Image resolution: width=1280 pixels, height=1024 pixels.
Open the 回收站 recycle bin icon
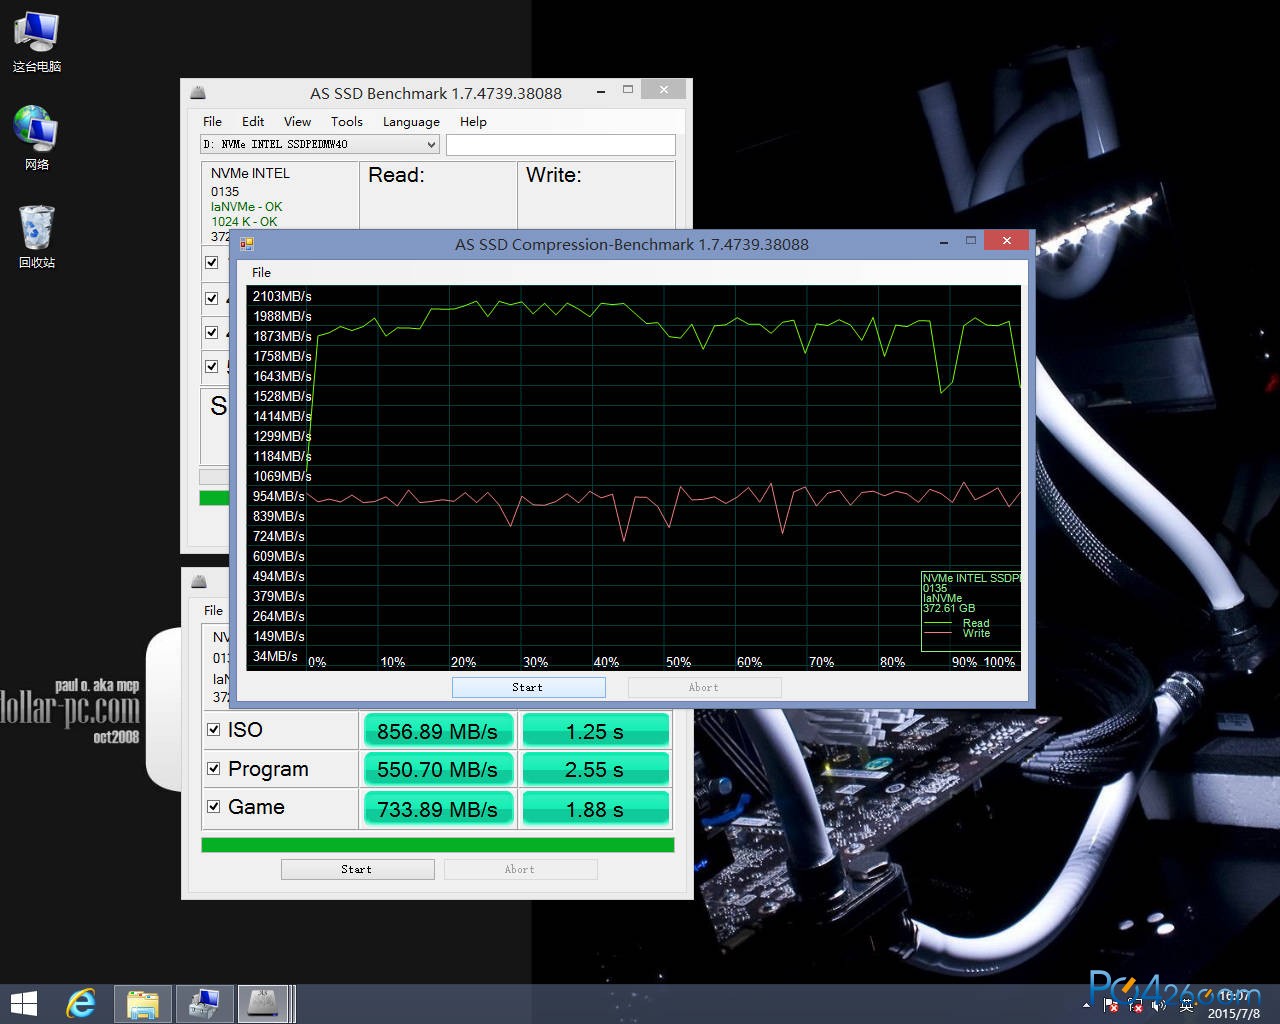[37, 236]
